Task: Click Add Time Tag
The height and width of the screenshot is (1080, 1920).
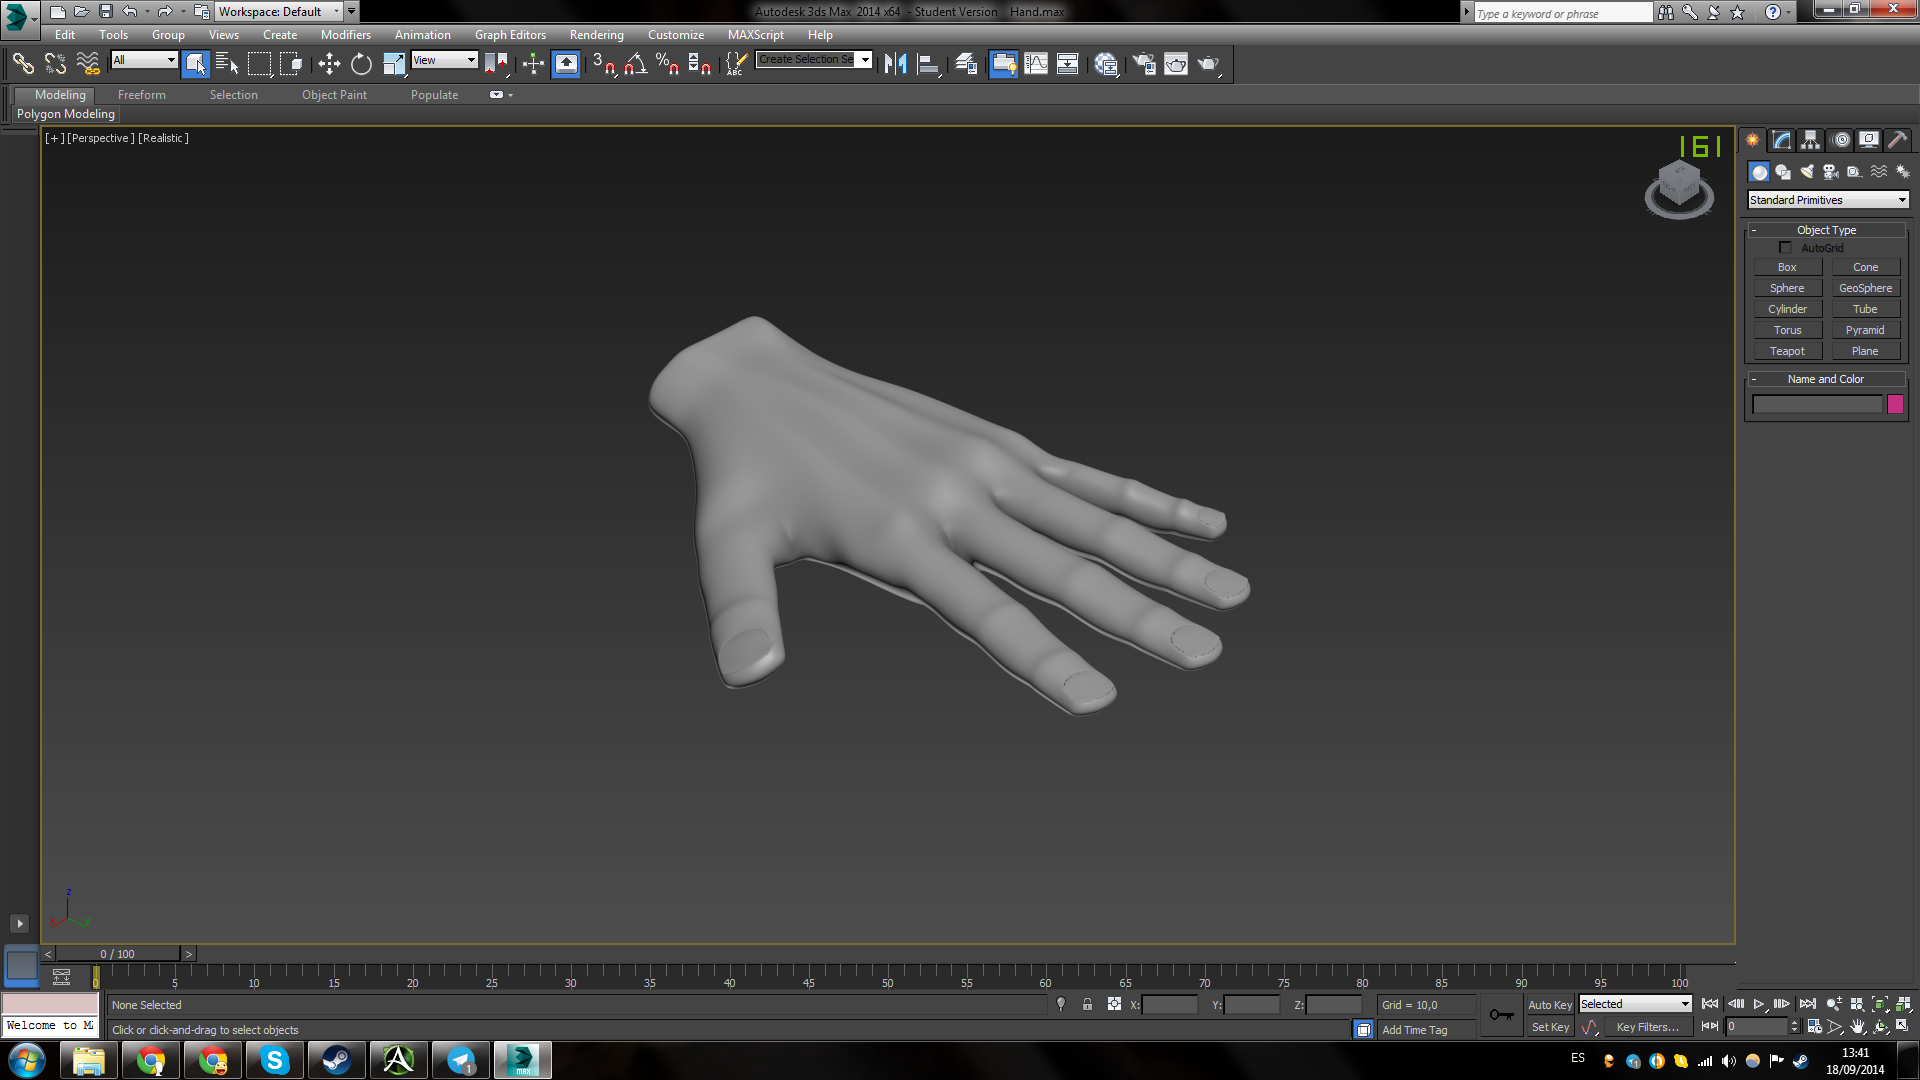Action: [1414, 1030]
